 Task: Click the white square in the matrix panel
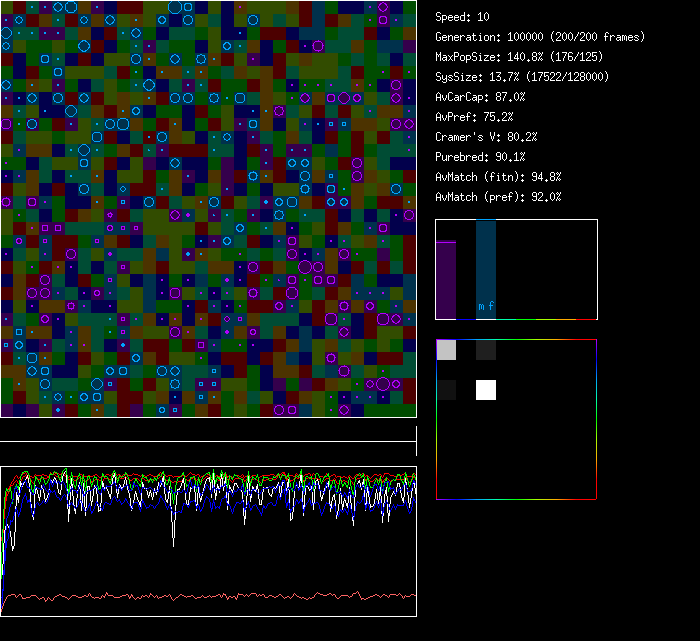click(486, 390)
